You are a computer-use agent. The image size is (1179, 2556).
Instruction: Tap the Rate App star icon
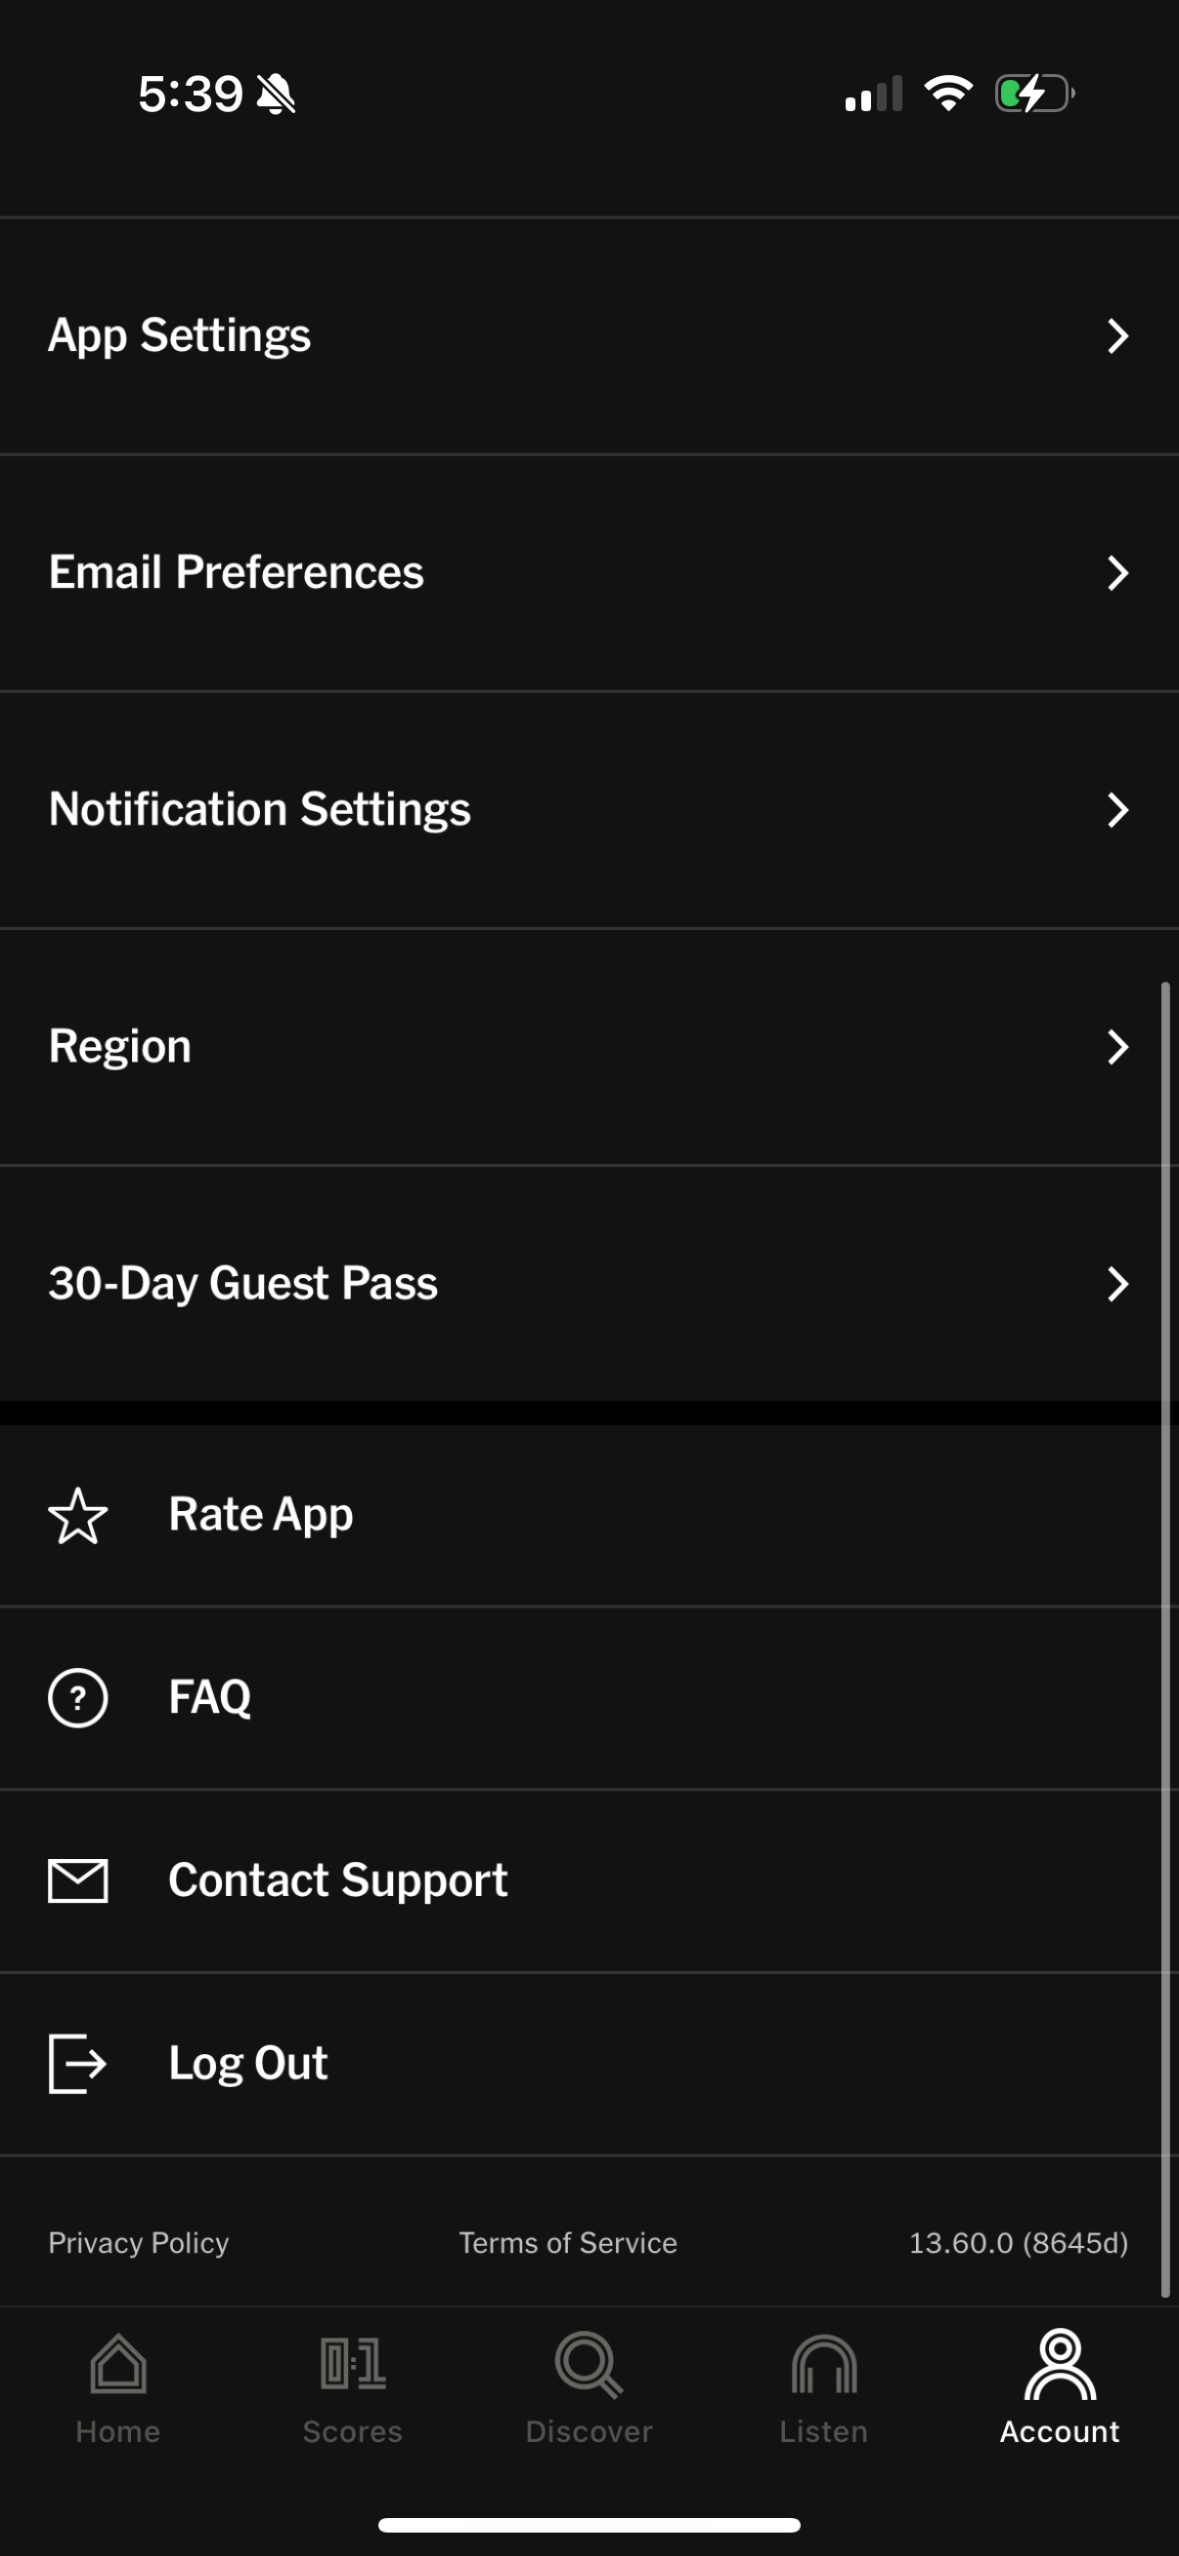coord(78,1516)
